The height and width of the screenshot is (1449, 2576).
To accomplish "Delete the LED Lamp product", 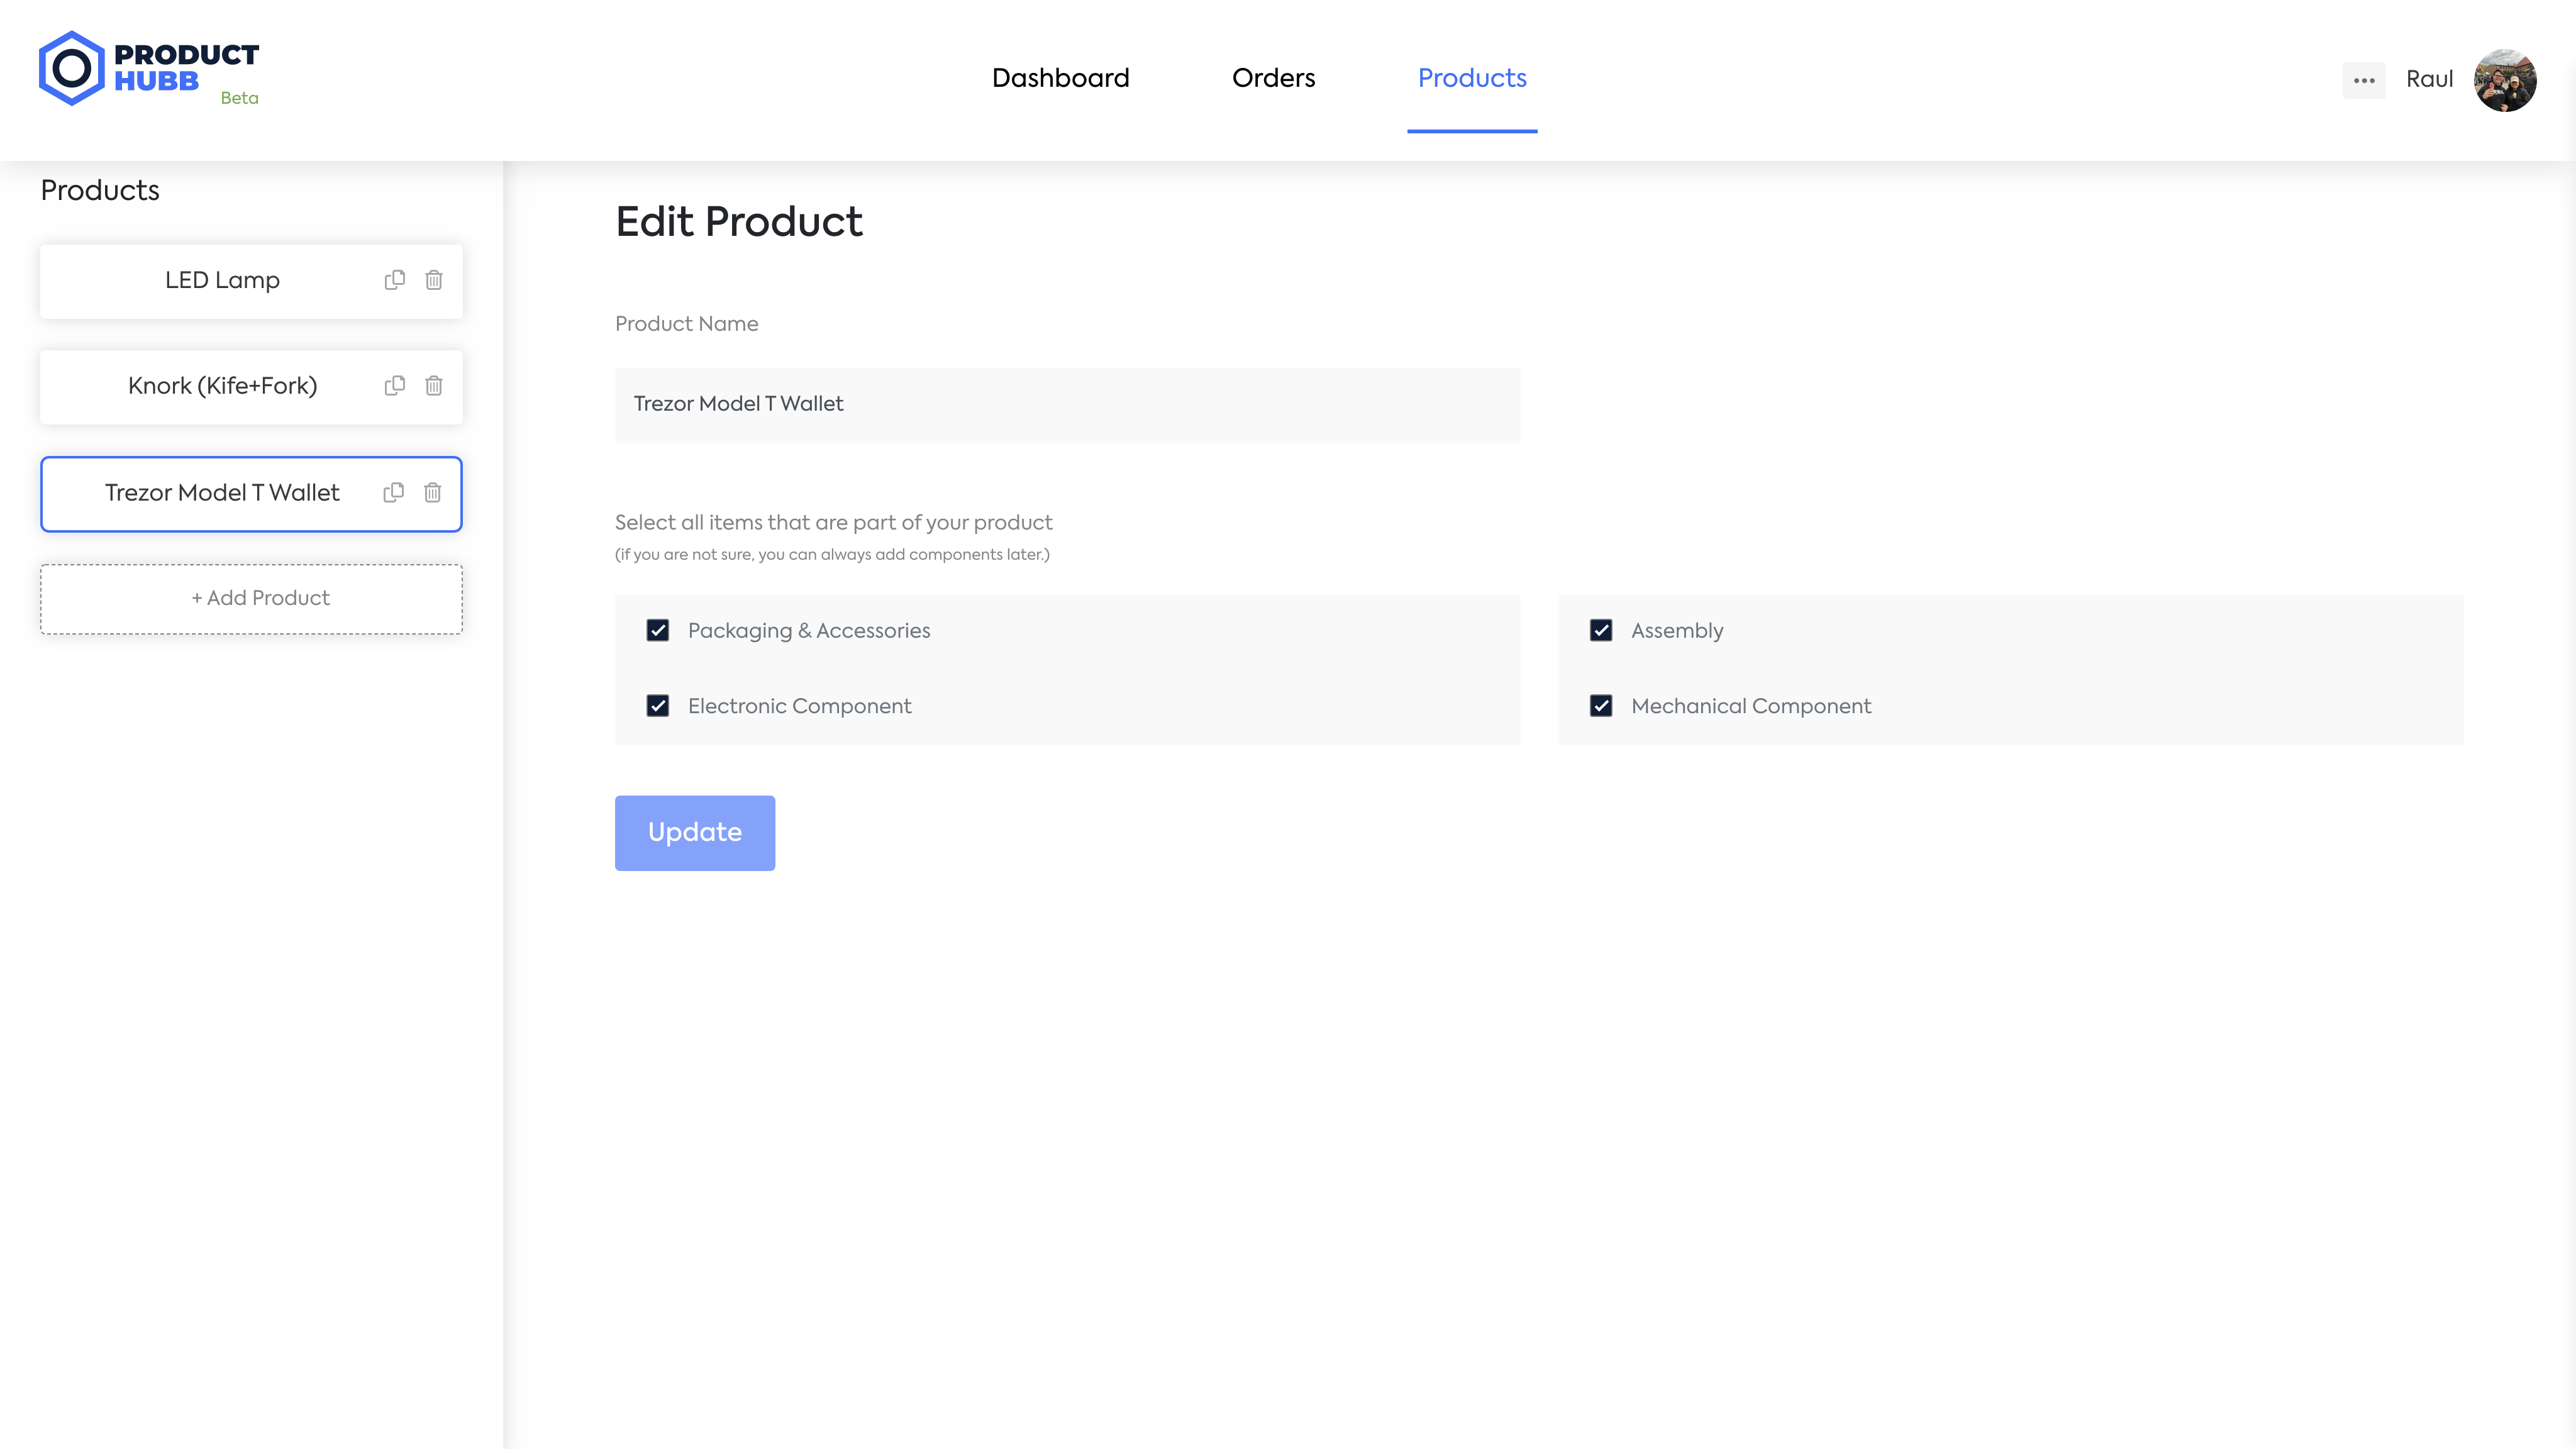I will pos(434,280).
